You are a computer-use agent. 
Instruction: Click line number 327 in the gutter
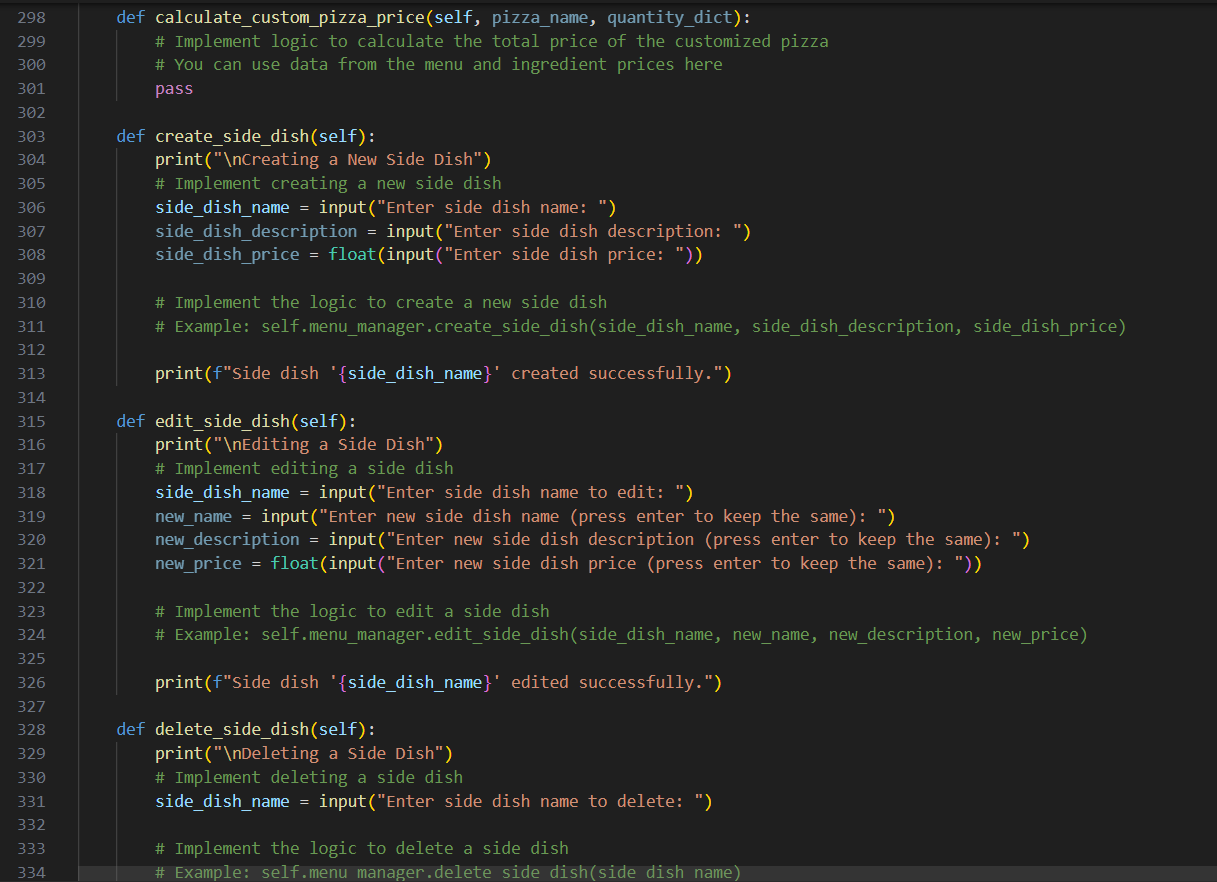(32, 706)
